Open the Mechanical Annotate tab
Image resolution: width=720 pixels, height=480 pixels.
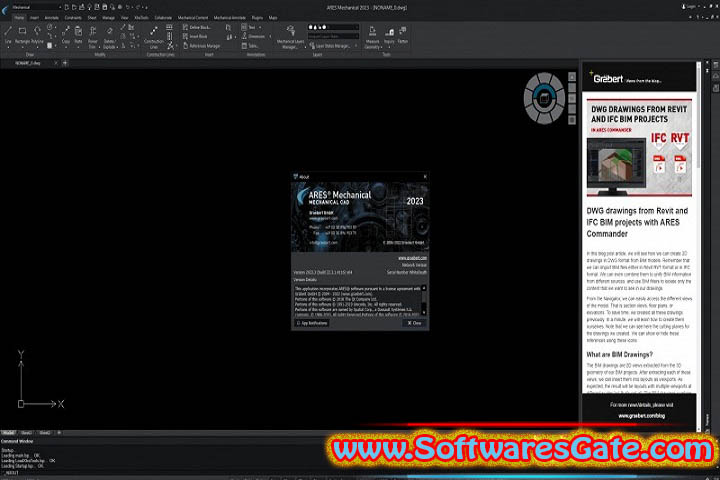point(230,18)
